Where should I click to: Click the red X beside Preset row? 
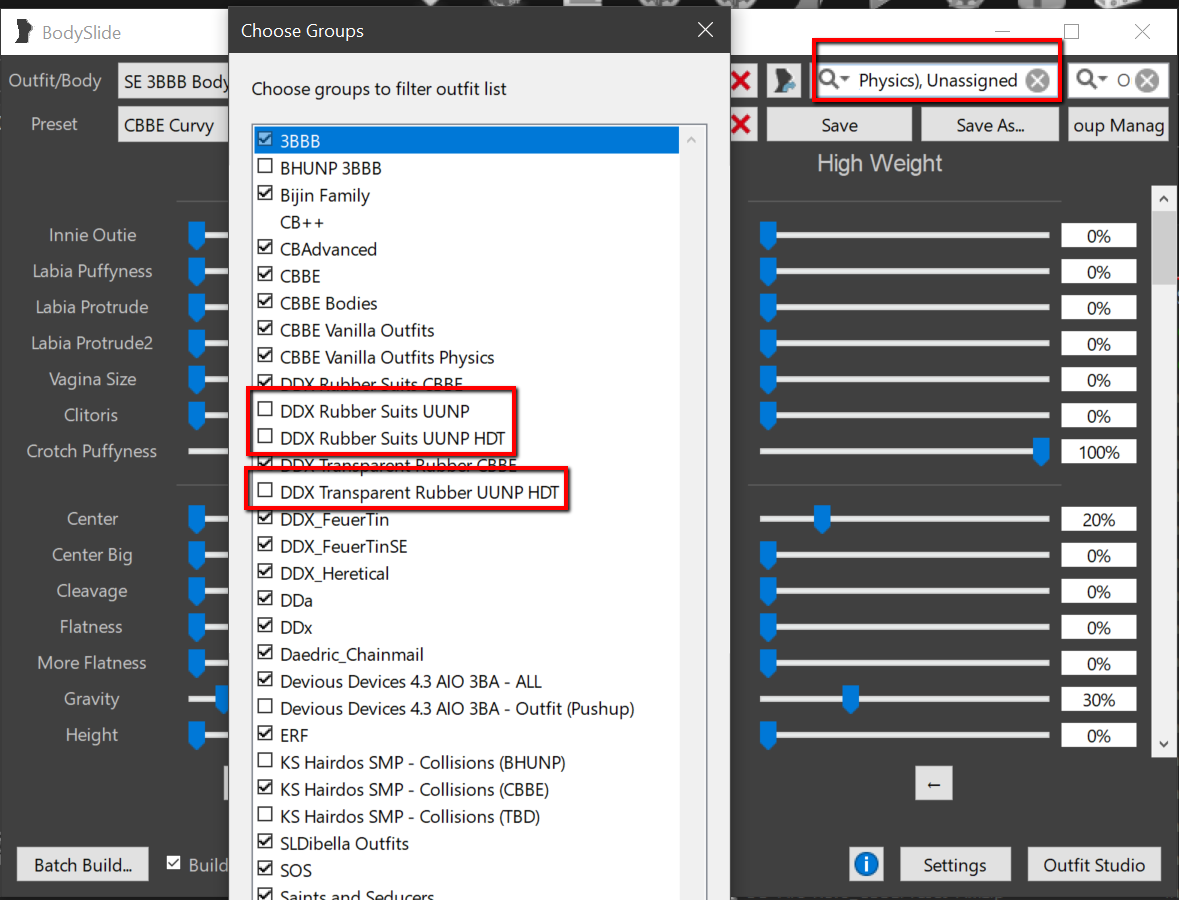click(741, 124)
